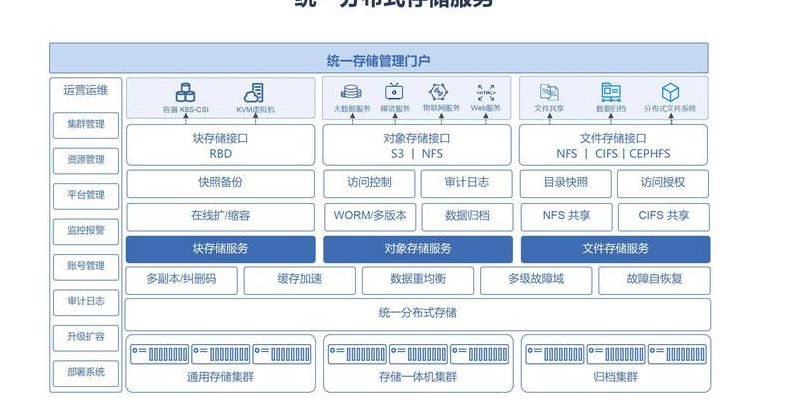Select the 缓存加速 box

click(x=299, y=280)
